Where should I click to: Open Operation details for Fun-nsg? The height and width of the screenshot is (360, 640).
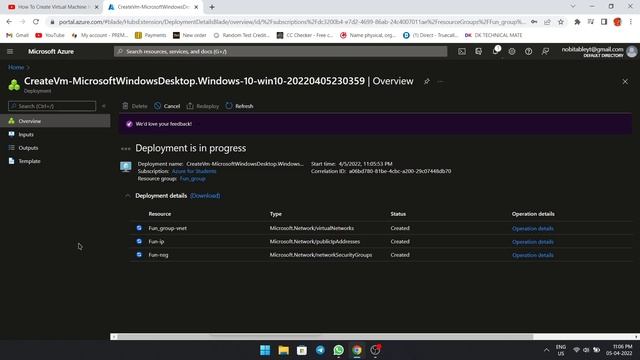[x=533, y=255]
